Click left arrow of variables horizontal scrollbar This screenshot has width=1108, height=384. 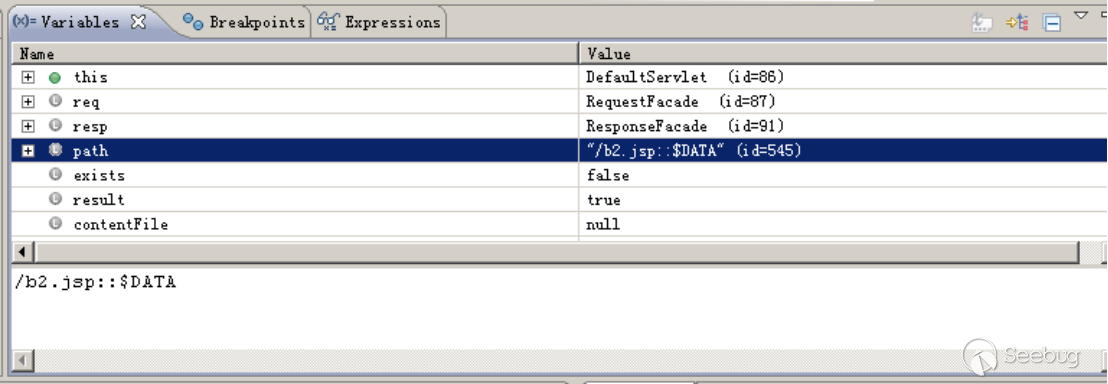point(23,252)
